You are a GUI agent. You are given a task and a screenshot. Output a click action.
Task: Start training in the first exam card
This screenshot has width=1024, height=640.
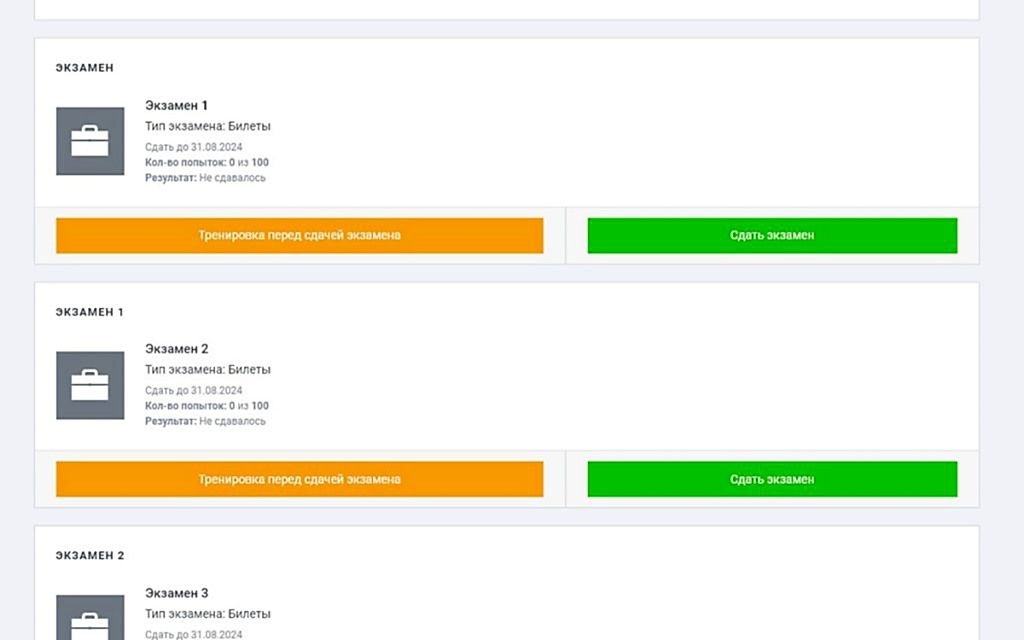299,236
